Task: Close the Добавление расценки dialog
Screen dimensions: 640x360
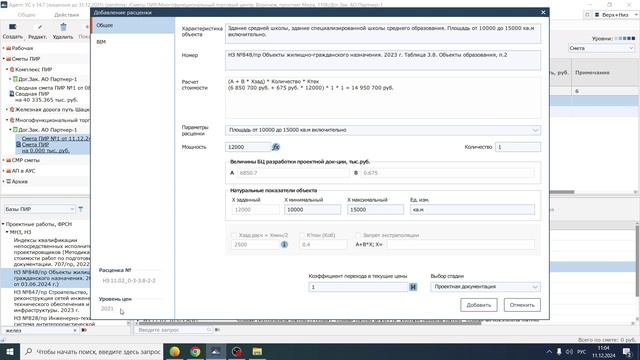Action: (x=543, y=12)
